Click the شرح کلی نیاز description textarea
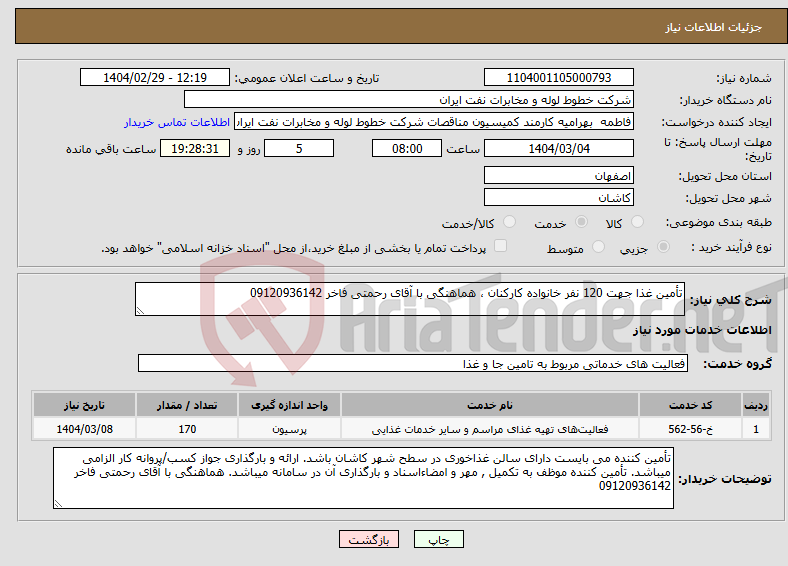The width and height of the screenshot is (788, 566). [x=410, y=299]
